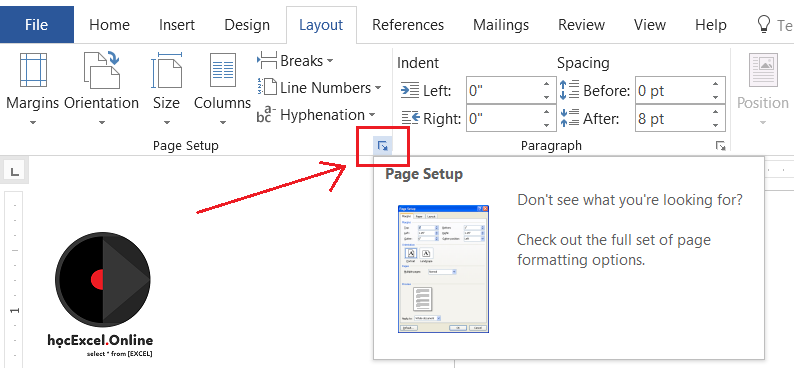This screenshot has height=368, width=794.
Task: Click the Spacing After input field
Action: (672, 118)
